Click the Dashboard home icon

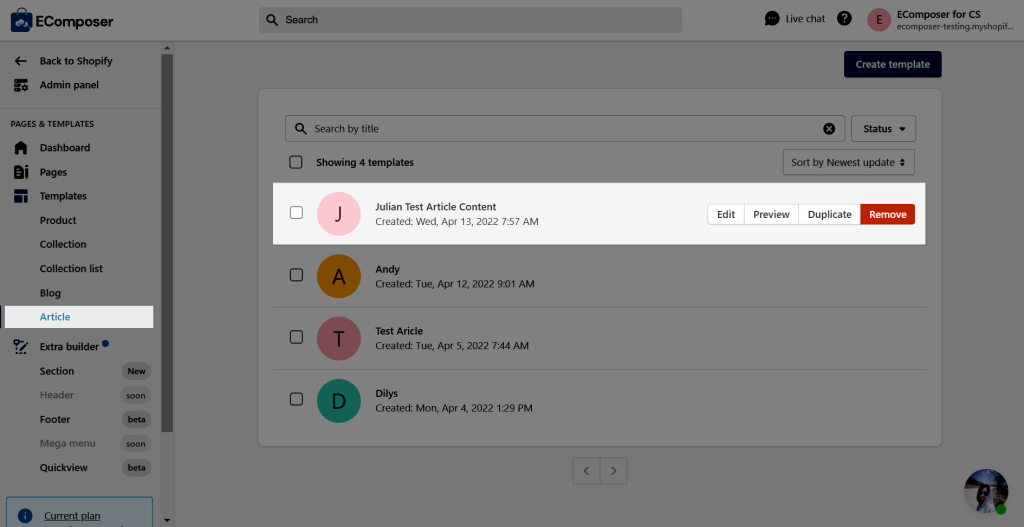pyautogui.click(x=21, y=148)
